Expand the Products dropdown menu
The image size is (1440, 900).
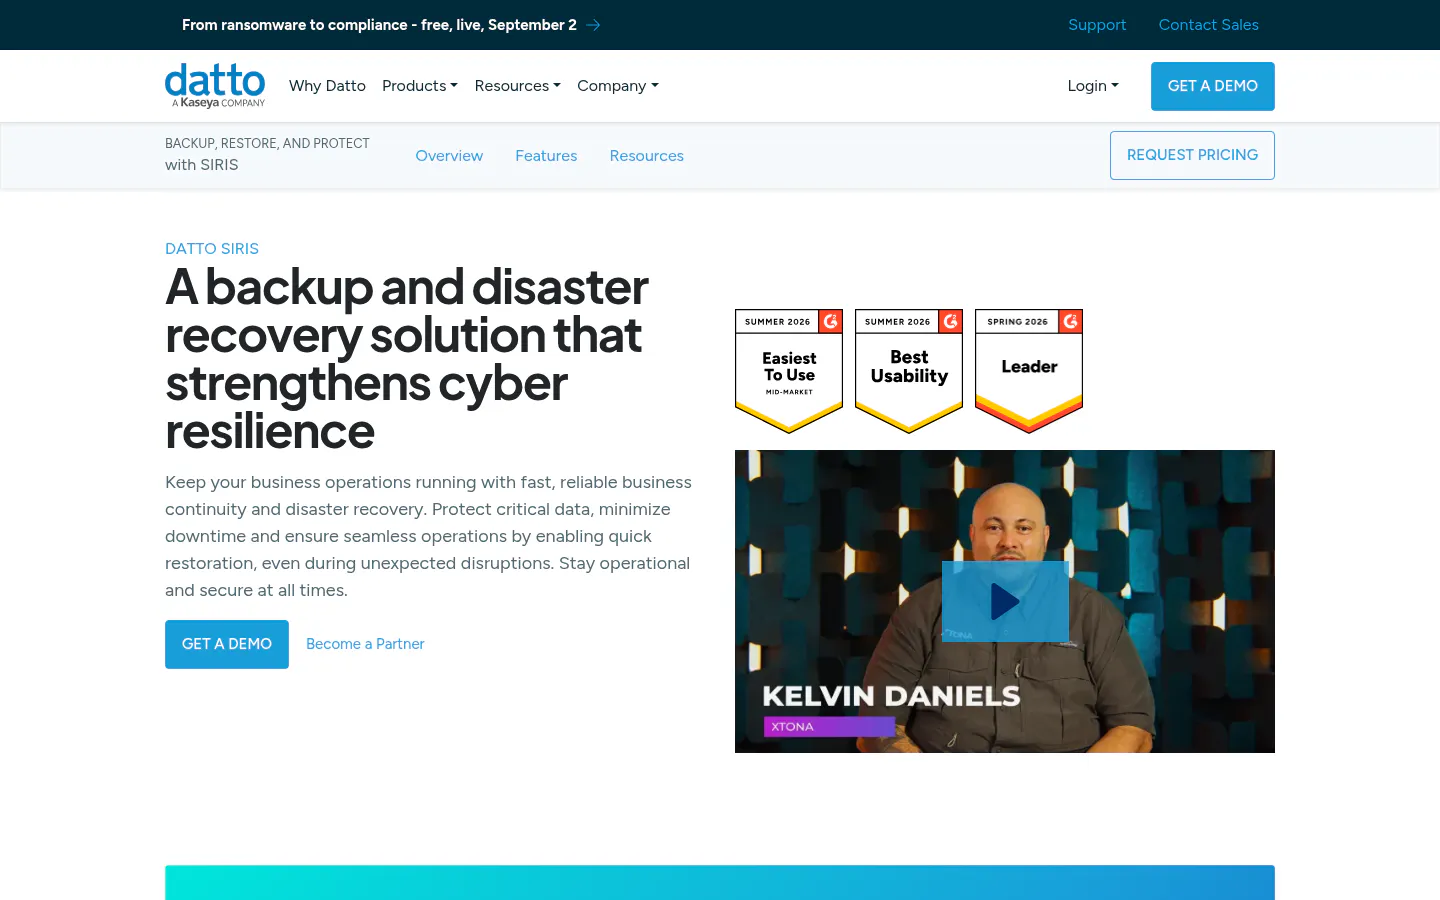coord(420,86)
